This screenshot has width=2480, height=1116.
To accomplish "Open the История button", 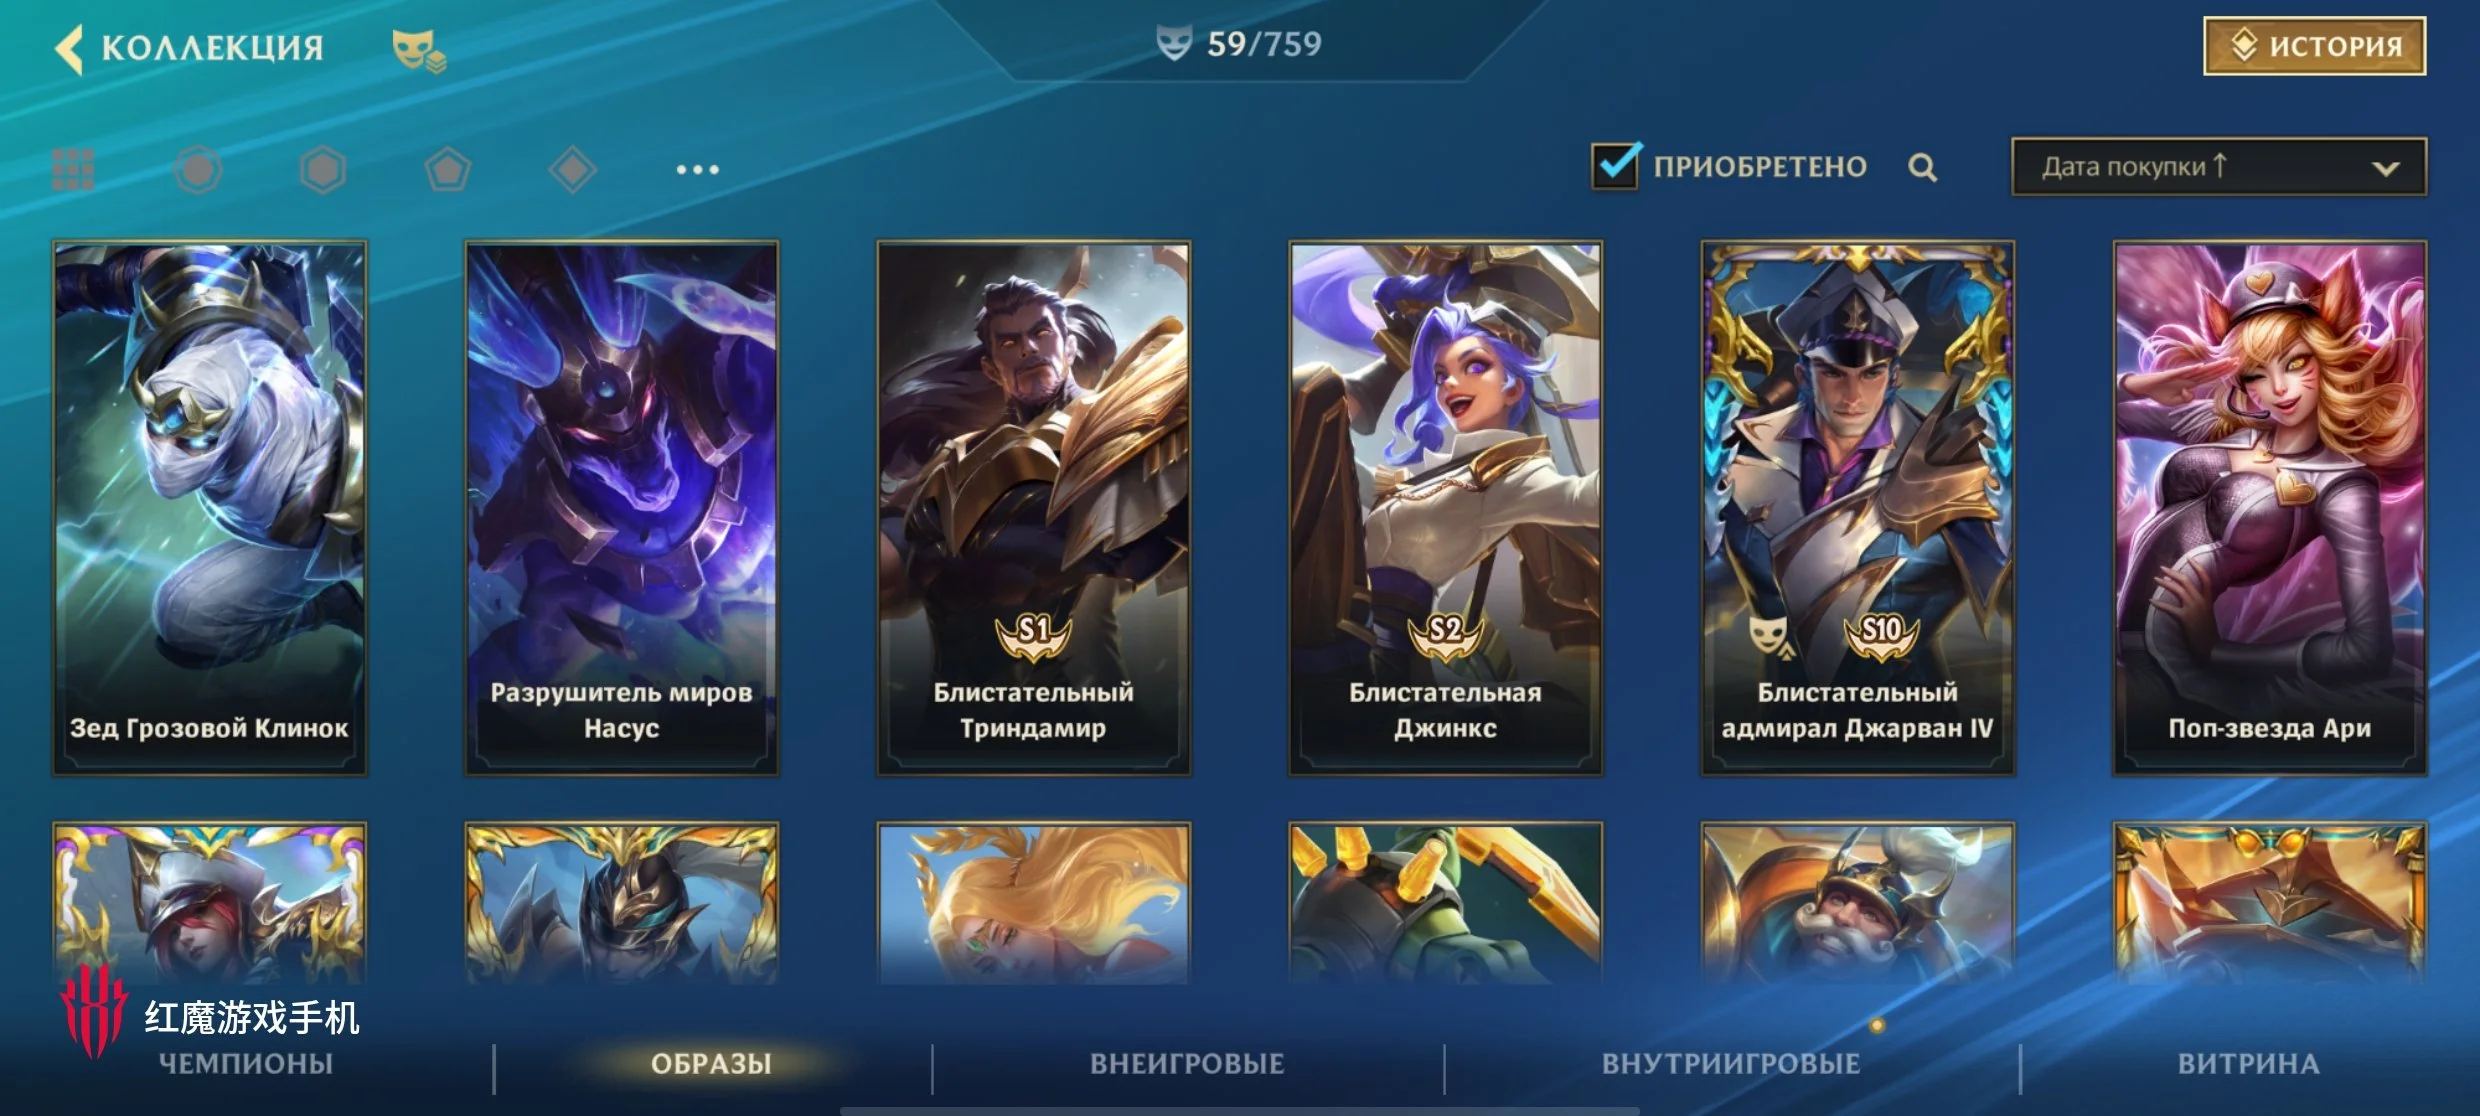I will [2315, 46].
